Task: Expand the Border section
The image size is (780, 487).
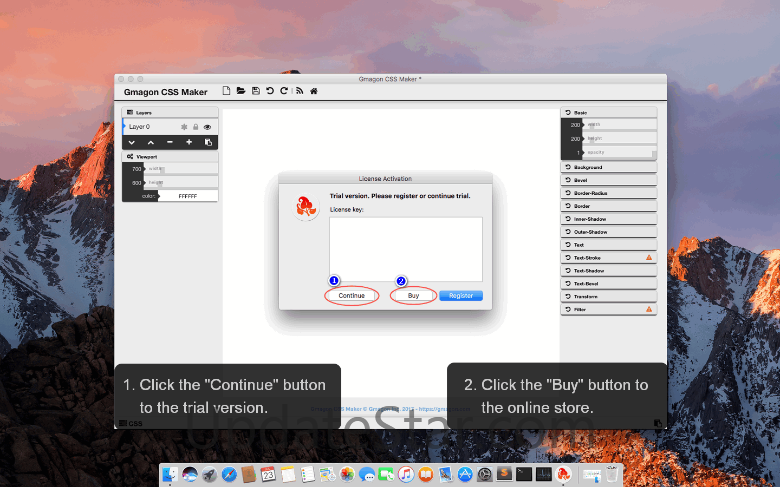Action: (608, 206)
